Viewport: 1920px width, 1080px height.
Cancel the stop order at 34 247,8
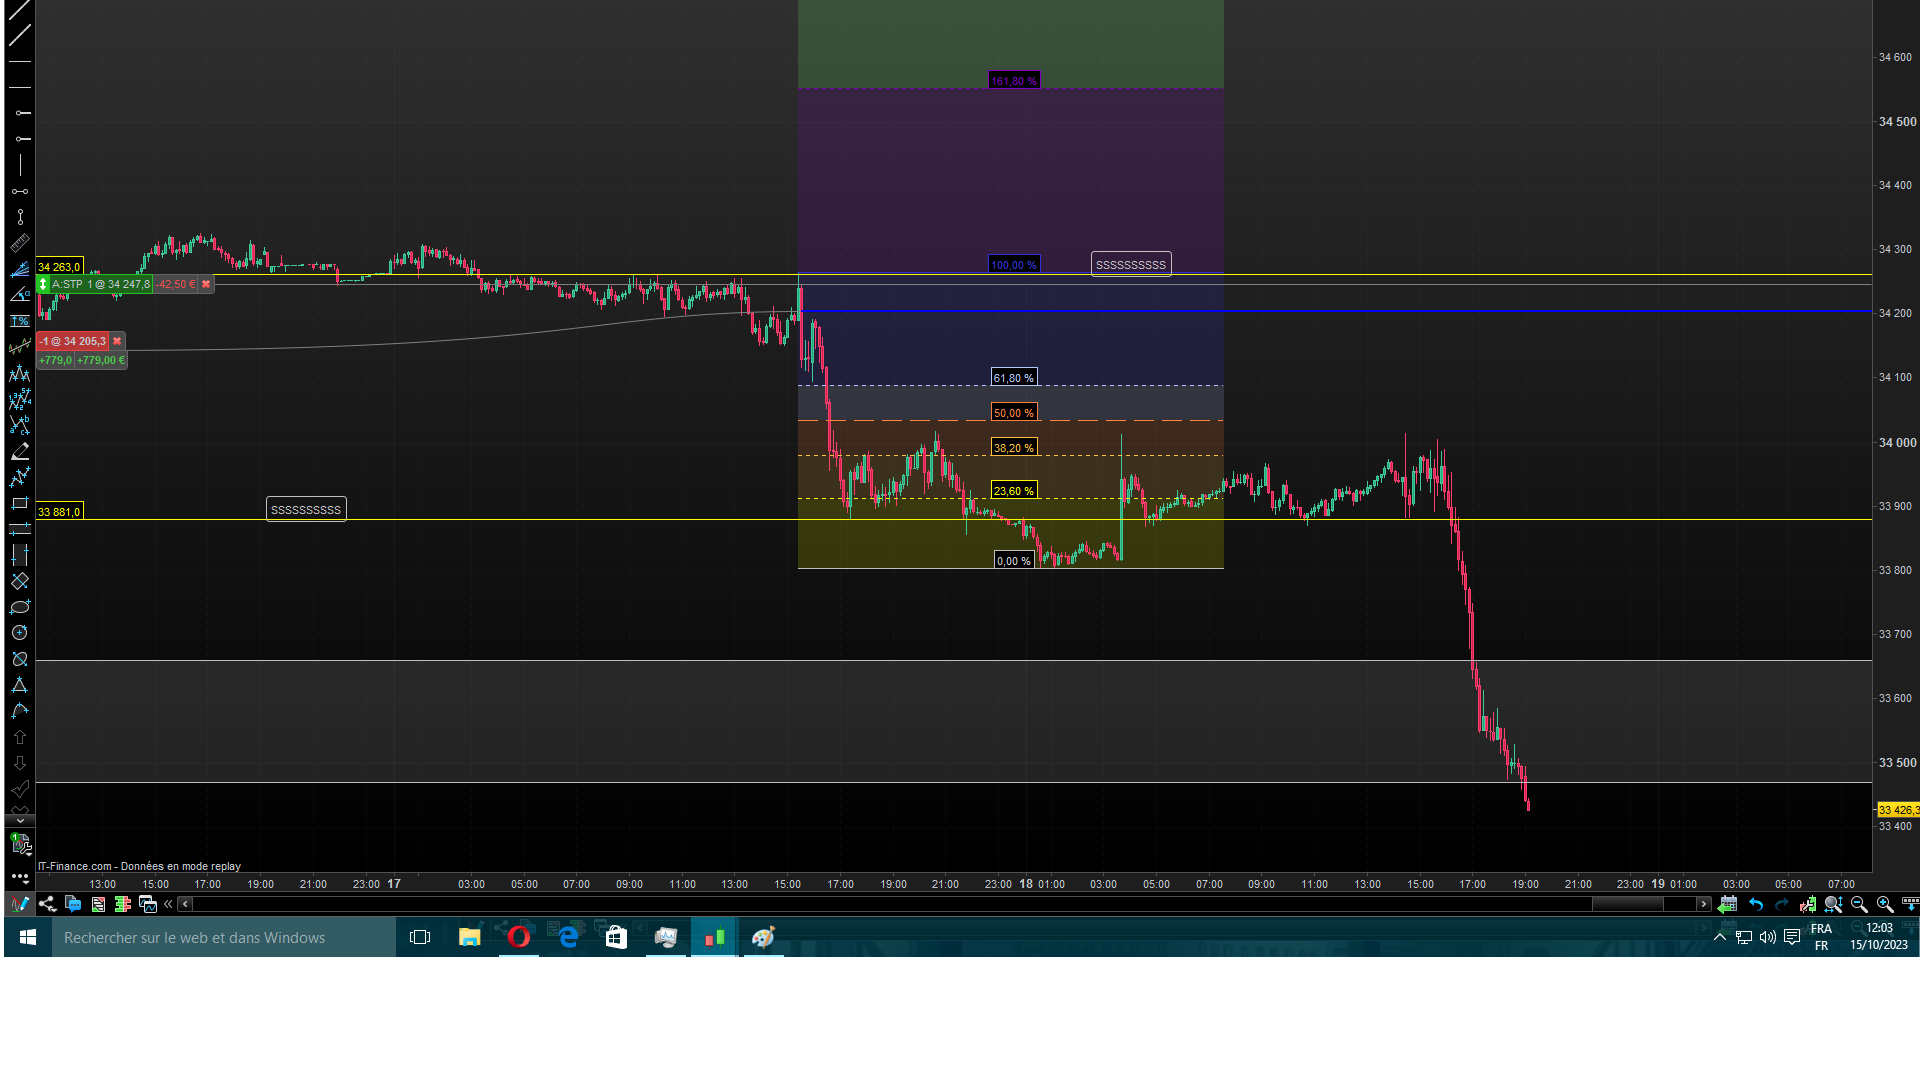[206, 284]
